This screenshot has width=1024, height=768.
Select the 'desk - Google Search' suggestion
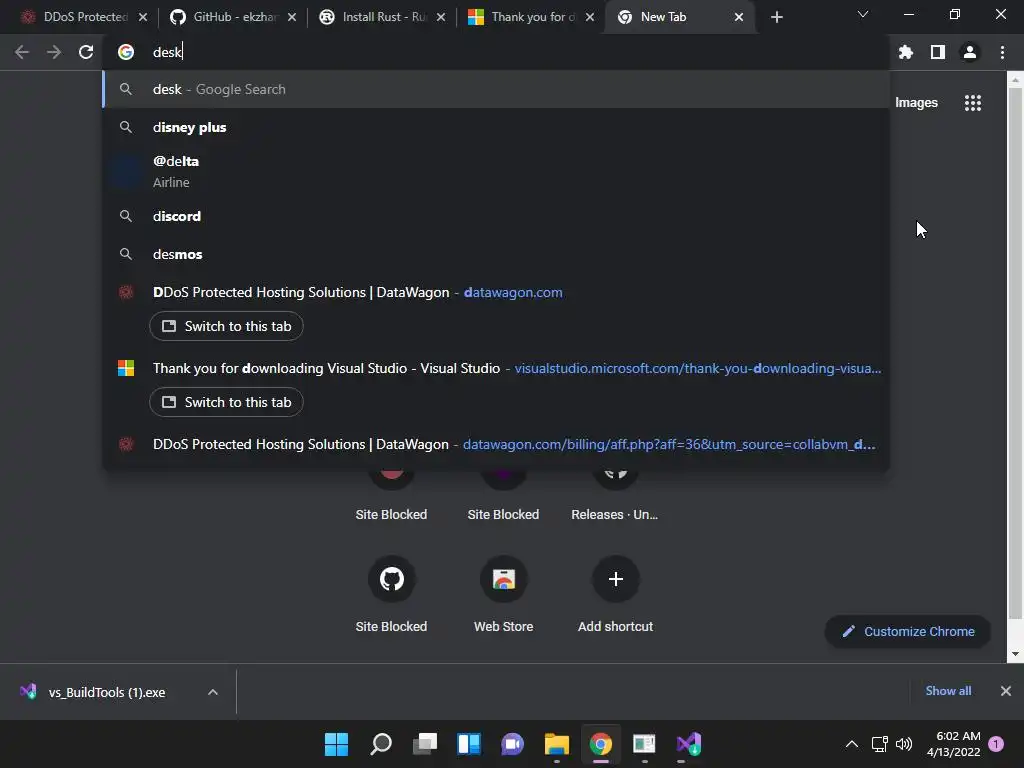(x=496, y=89)
